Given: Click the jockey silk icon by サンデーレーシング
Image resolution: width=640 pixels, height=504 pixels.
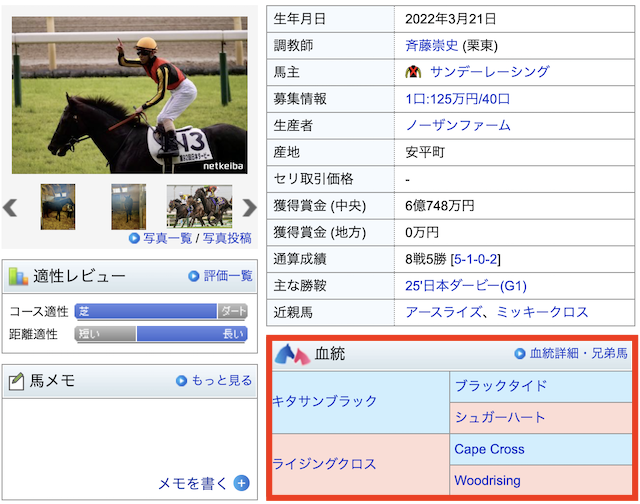Looking at the screenshot, I should tap(414, 72).
